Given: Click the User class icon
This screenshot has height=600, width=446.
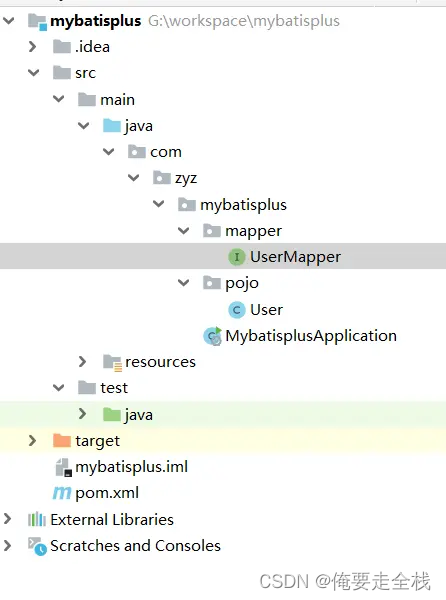Looking at the screenshot, I should pos(237,310).
